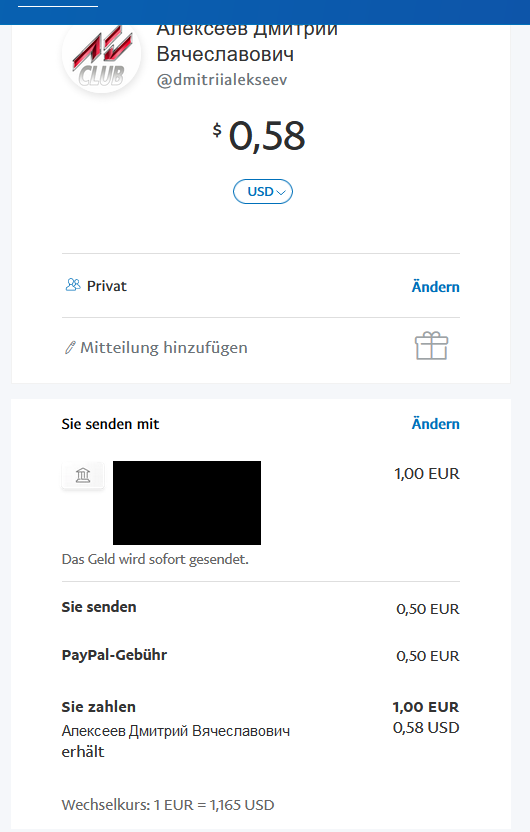Add a note in Mitteilung hinzufügen
The width and height of the screenshot is (530, 832).
164,348
